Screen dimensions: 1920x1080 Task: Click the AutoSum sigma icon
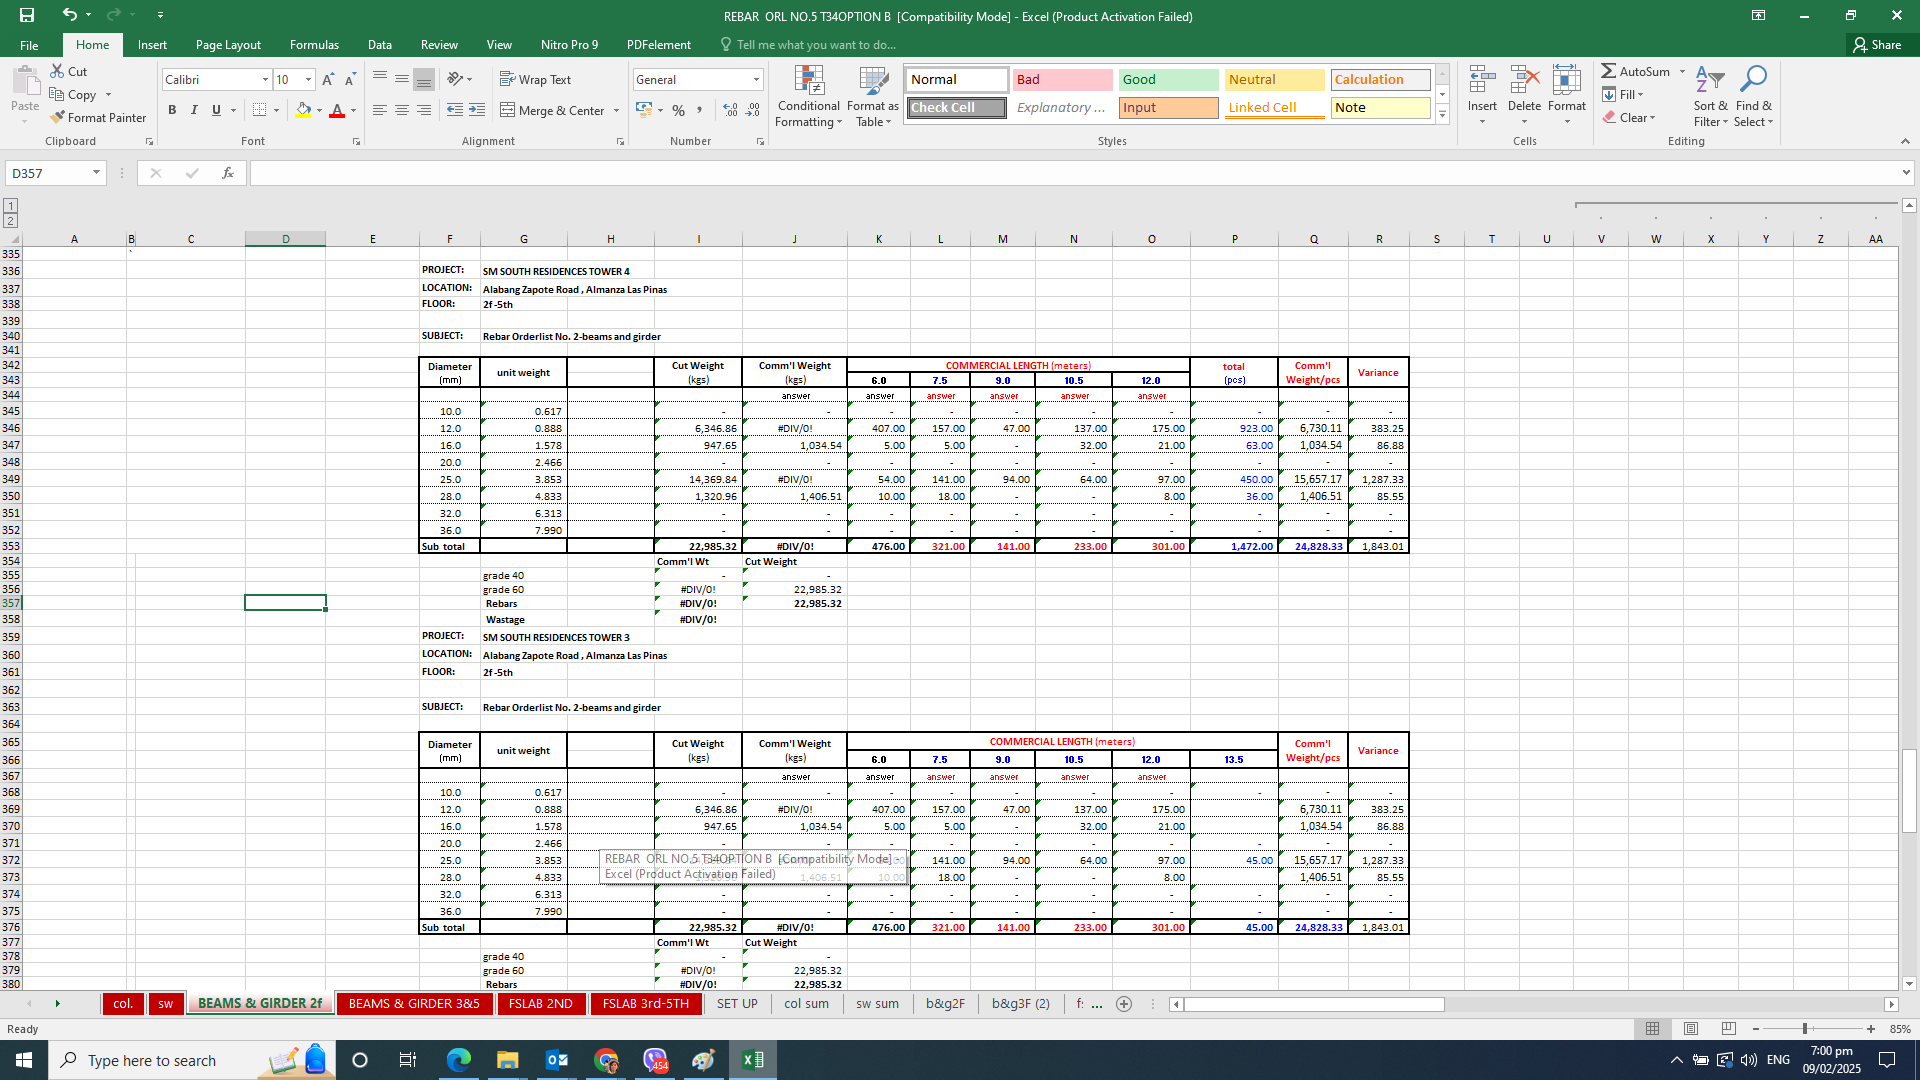click(x=1608, y=71)
